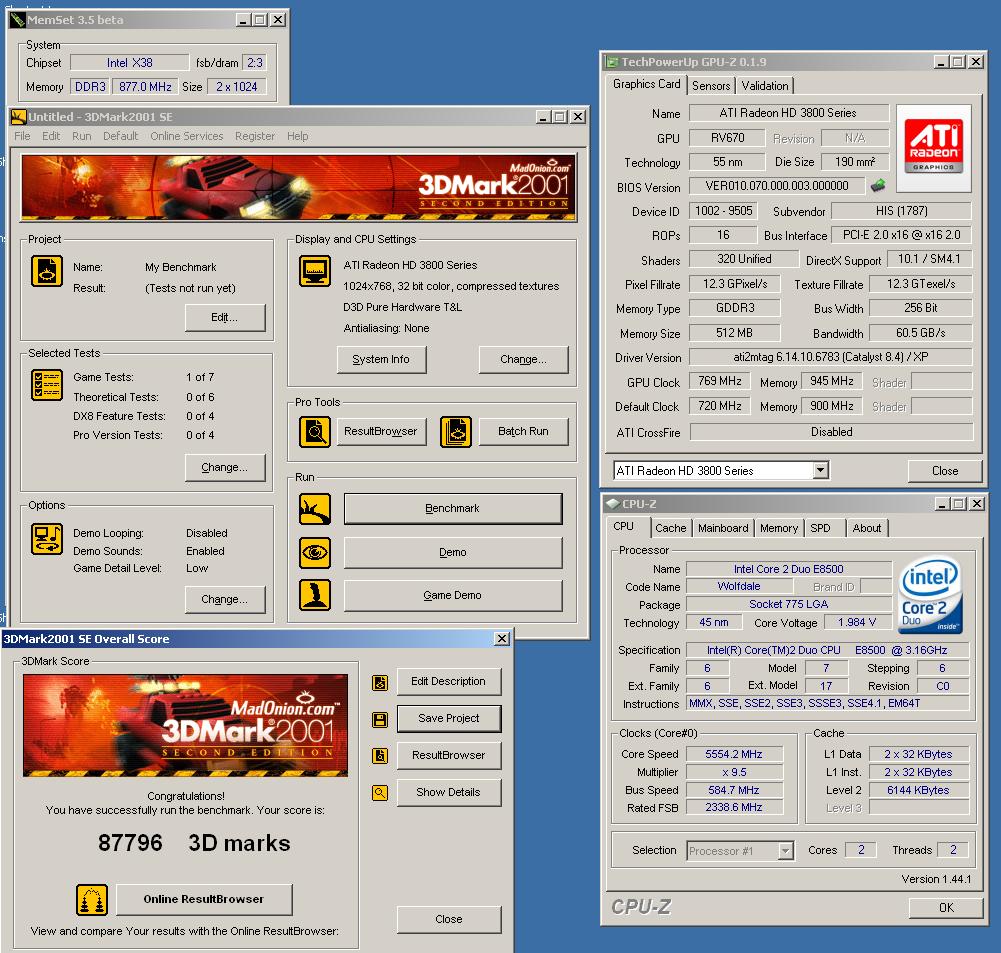The image size is (1001, 953).
Task: Click the Intel Core 2 Duo logo in CPU-Z
Action: tap(930, 595)
